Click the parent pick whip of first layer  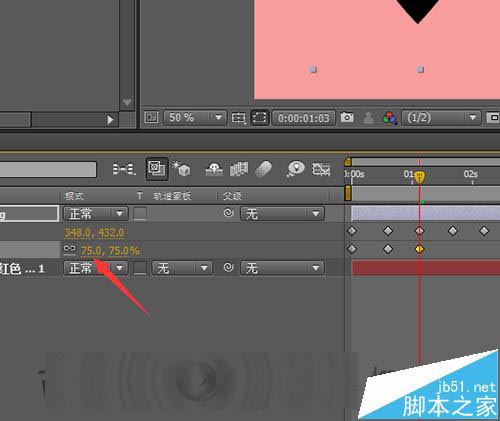[x=228, y=213]
